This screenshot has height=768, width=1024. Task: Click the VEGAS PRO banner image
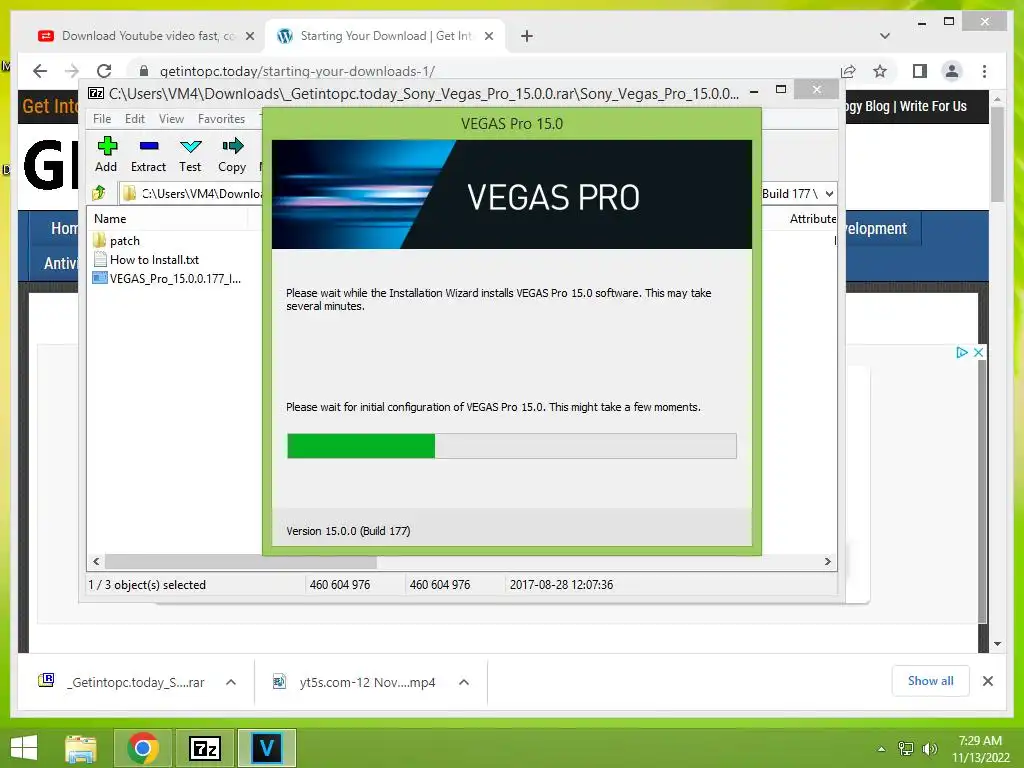[512, 195]
